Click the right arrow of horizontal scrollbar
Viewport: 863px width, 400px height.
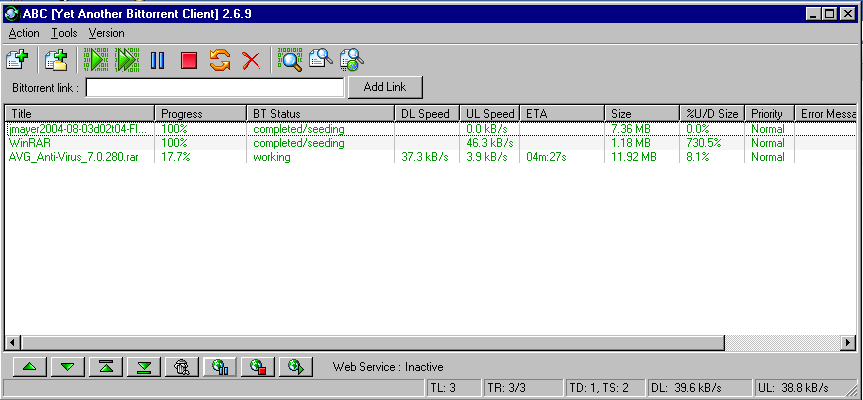pos(849,342)
